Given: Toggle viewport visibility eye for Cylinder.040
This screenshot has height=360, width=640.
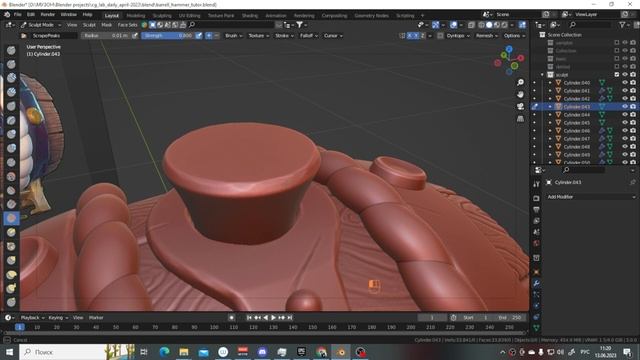Looking at the screenshot, I should click(x=624, y=83).
